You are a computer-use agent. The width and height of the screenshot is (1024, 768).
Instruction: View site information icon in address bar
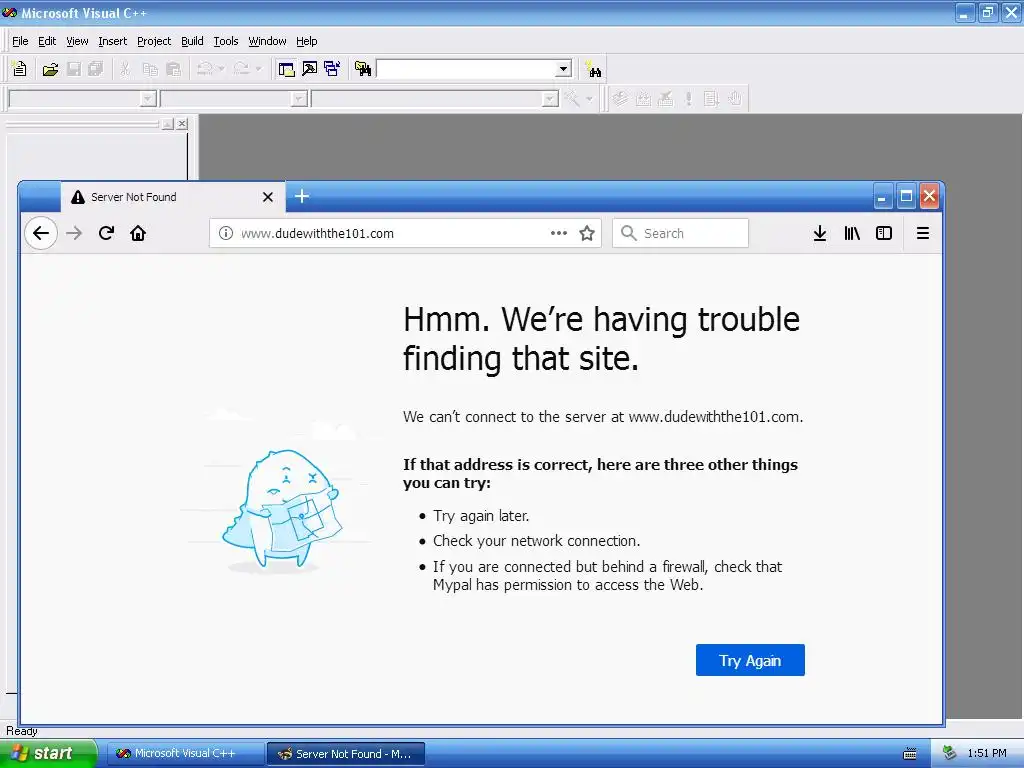pos(225,233)
